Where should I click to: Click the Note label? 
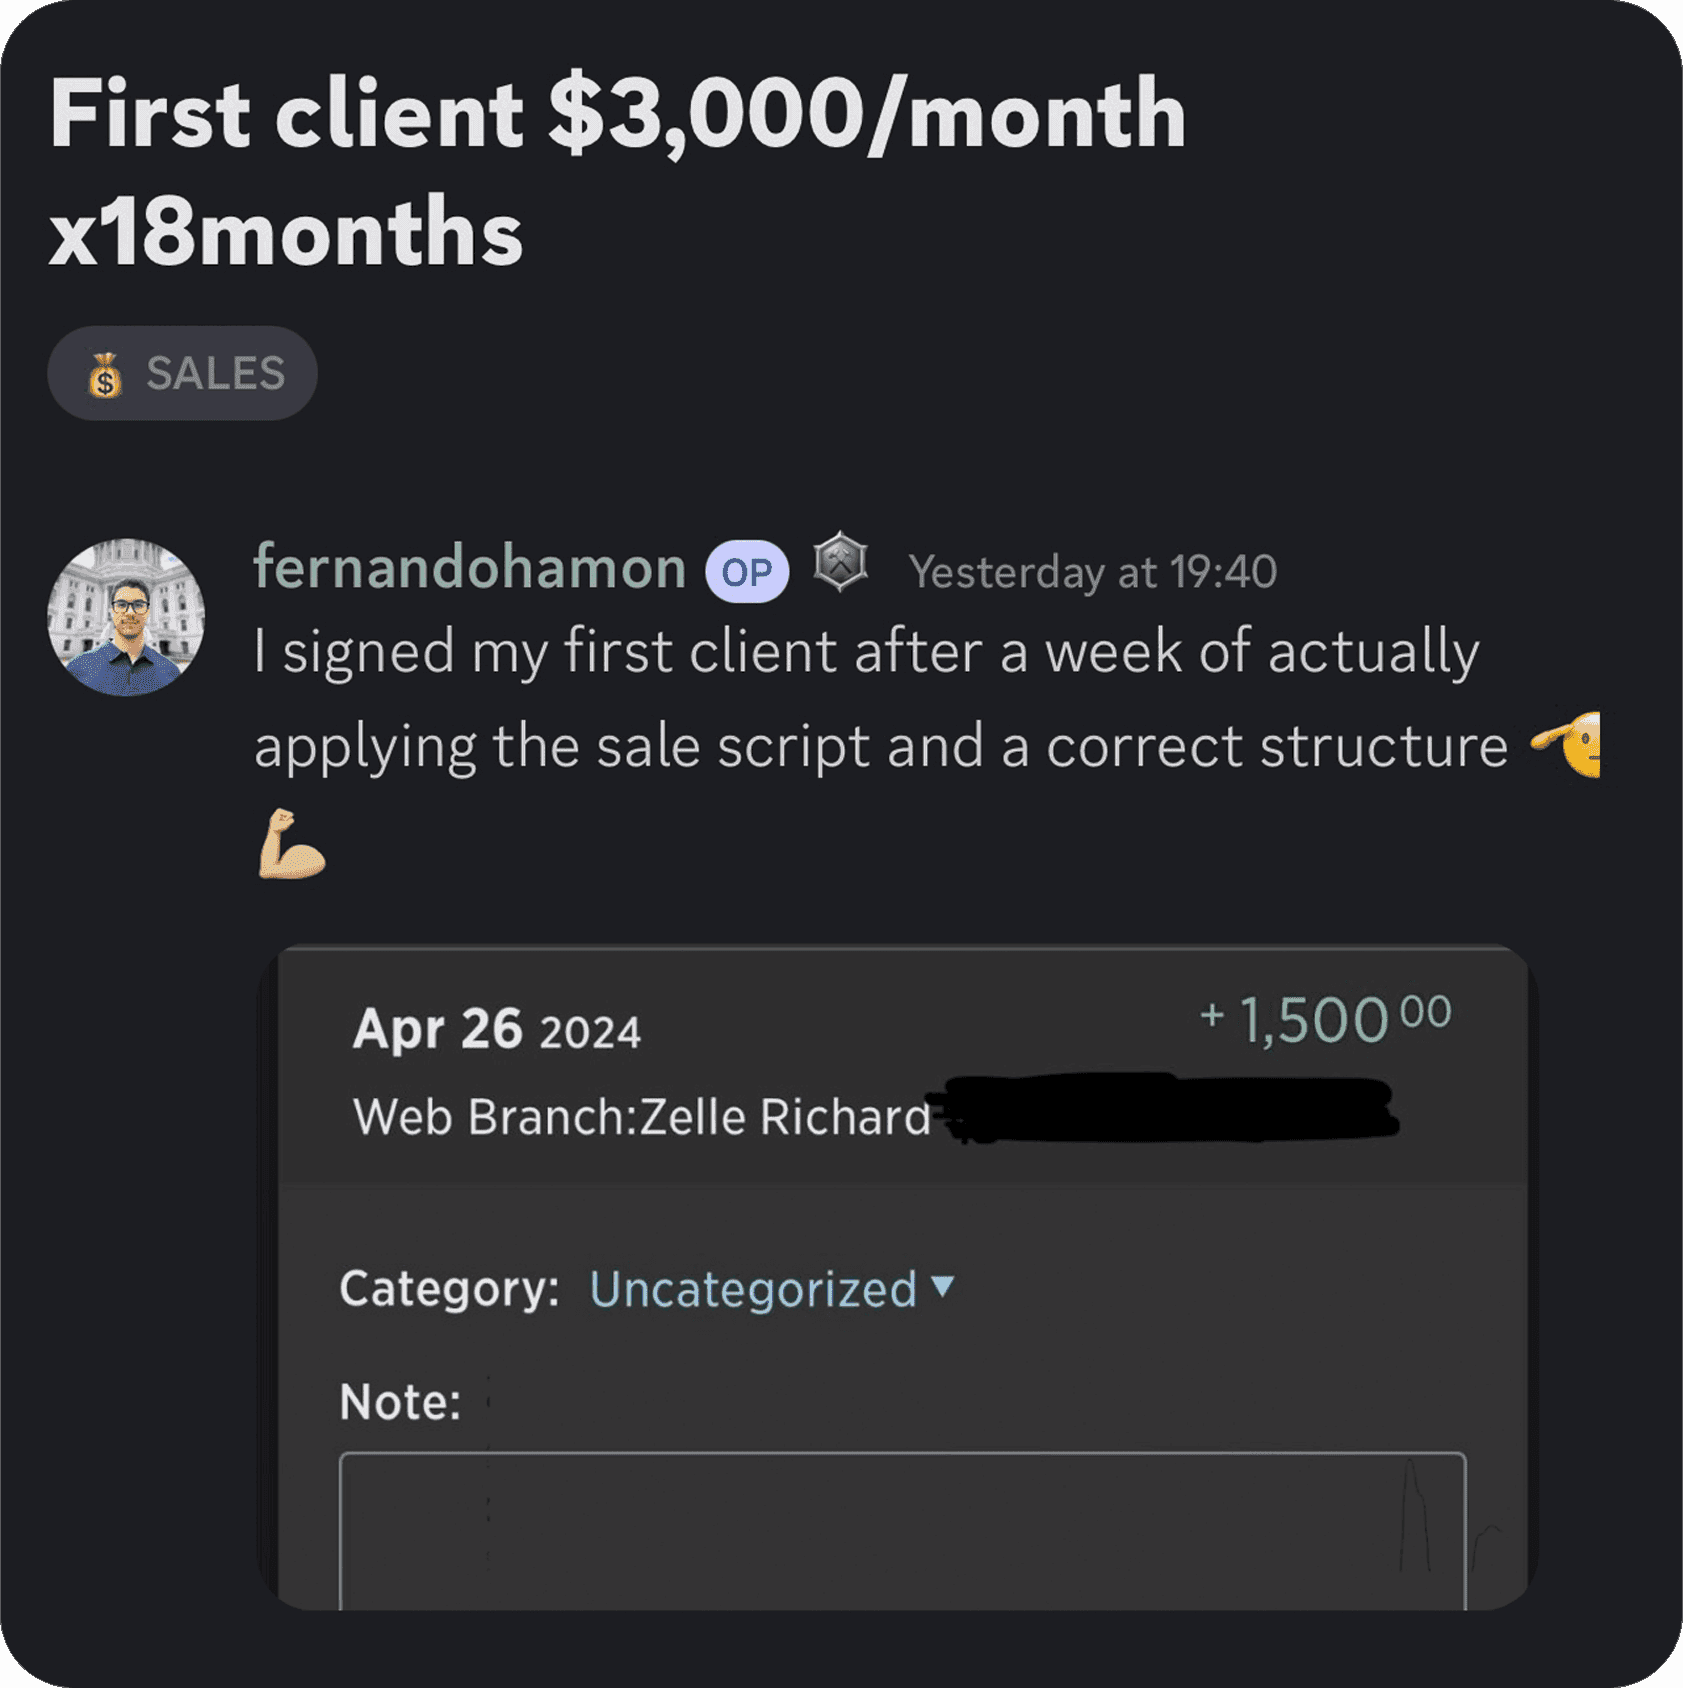(x=400, y=1401)
